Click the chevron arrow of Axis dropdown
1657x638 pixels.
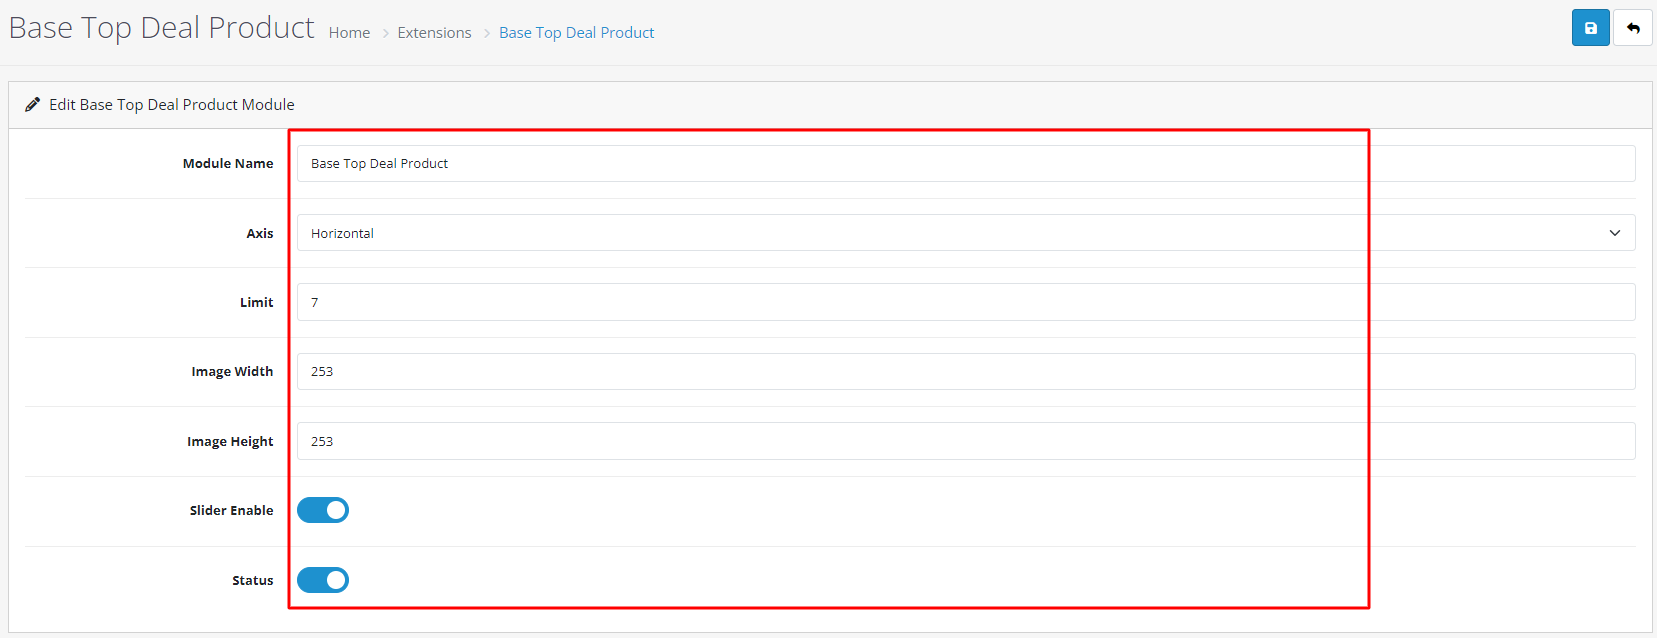pos(1614,233)
